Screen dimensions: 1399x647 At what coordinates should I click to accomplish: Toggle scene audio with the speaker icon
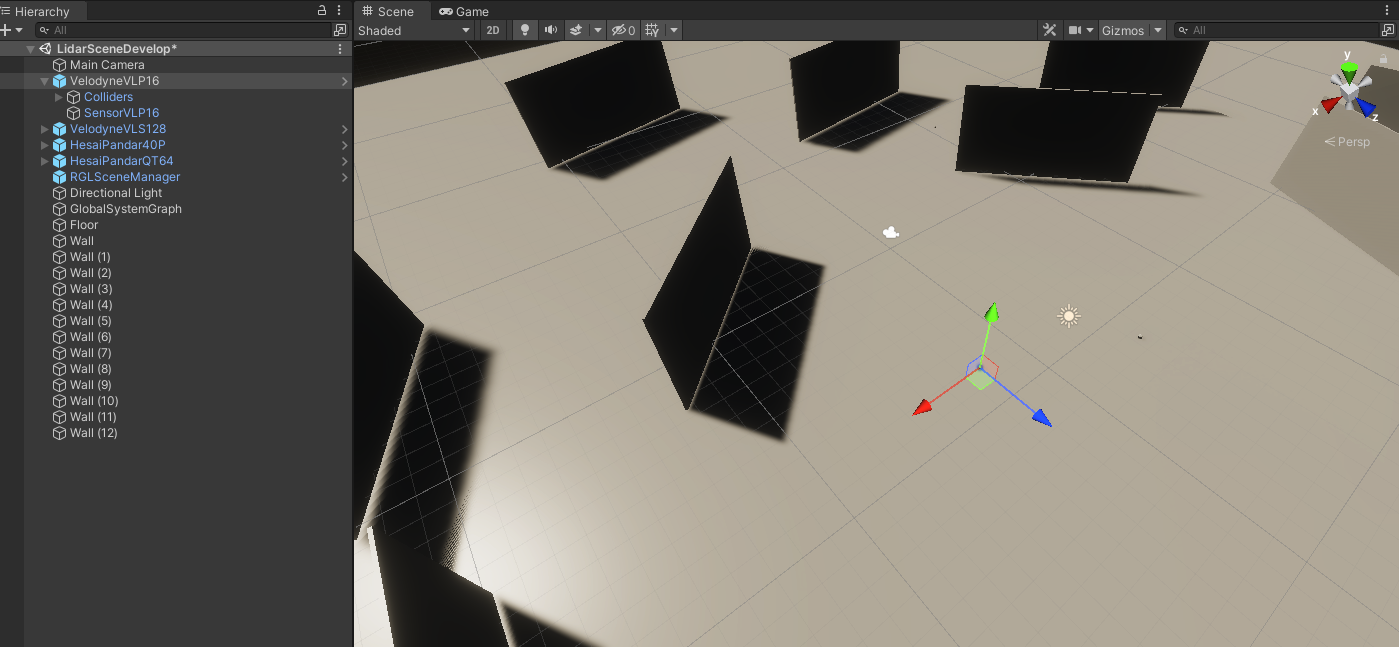tap(550, 30)
